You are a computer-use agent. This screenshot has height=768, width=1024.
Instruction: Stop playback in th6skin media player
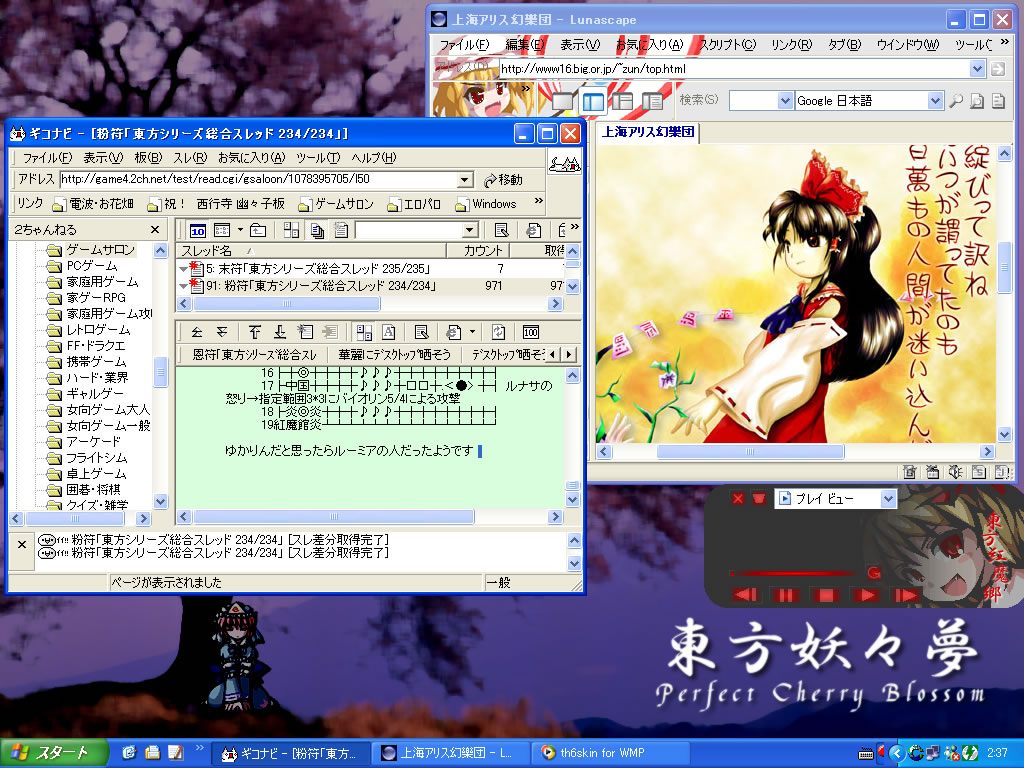(x=825, y=595)
